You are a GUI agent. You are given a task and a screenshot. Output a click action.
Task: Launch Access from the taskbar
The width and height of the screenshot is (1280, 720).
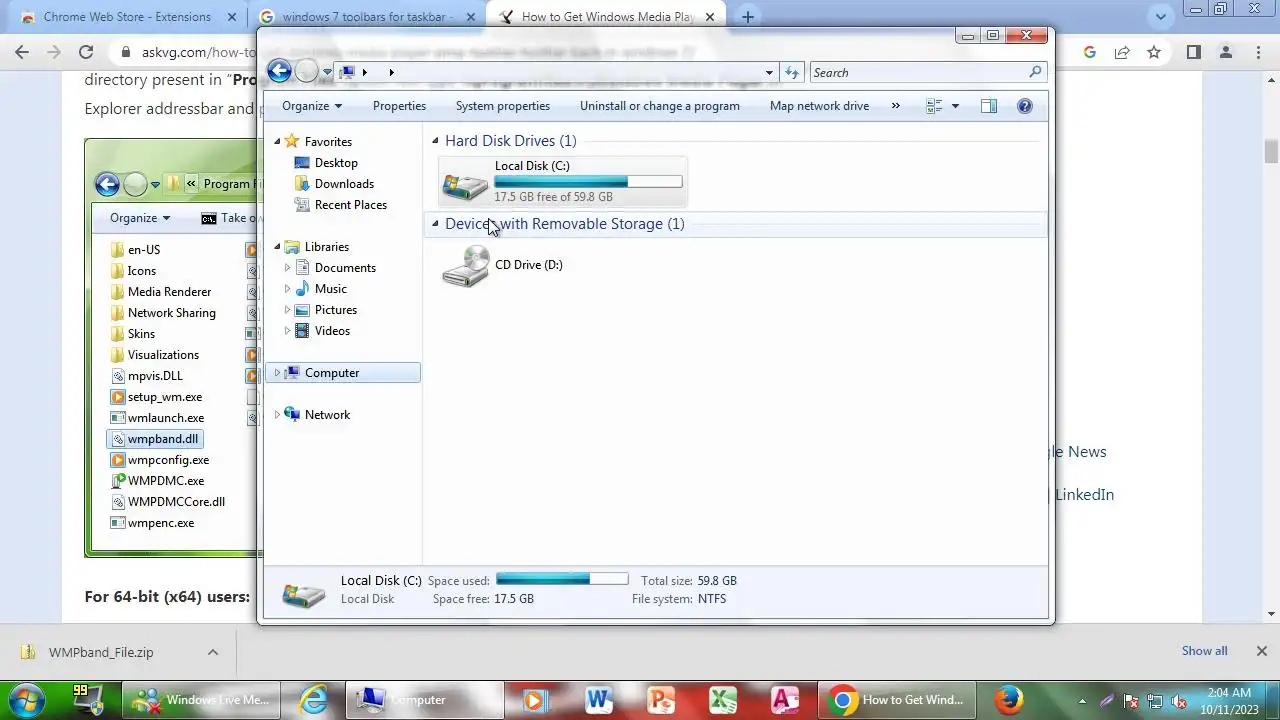click(x=786, y=700)
